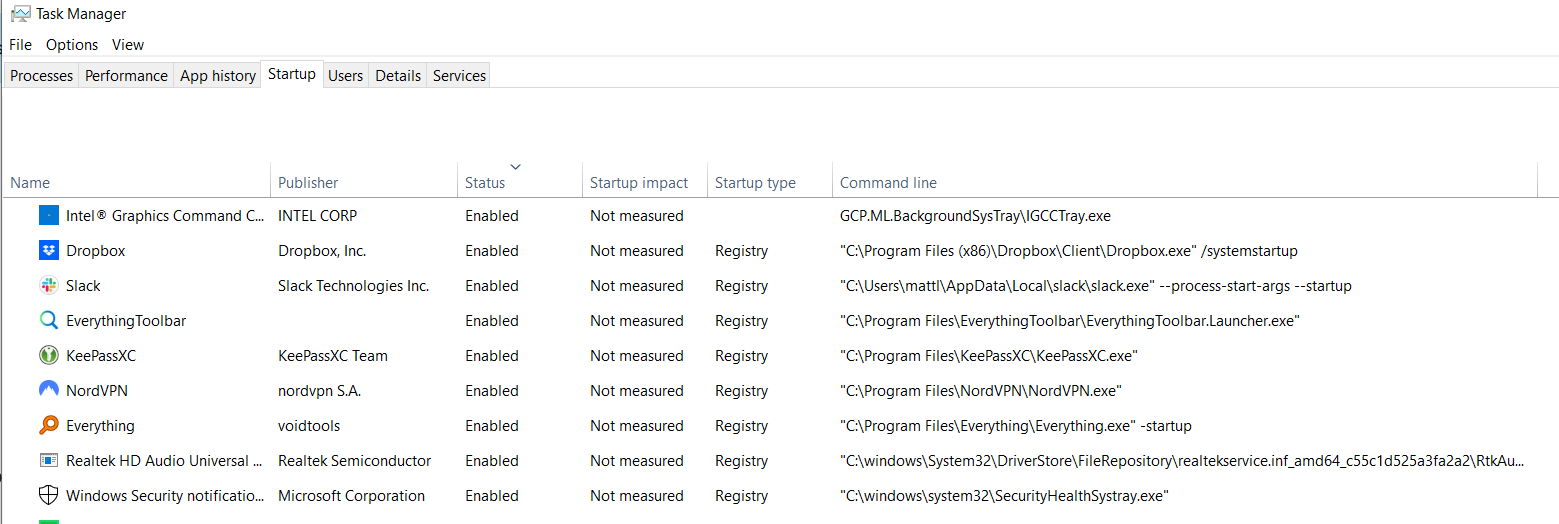Image resolution: width=1559 pixels, height=524 pixels.
Task: Click the Dropbox icon in startup list
Action: click(x=49, y=250)
